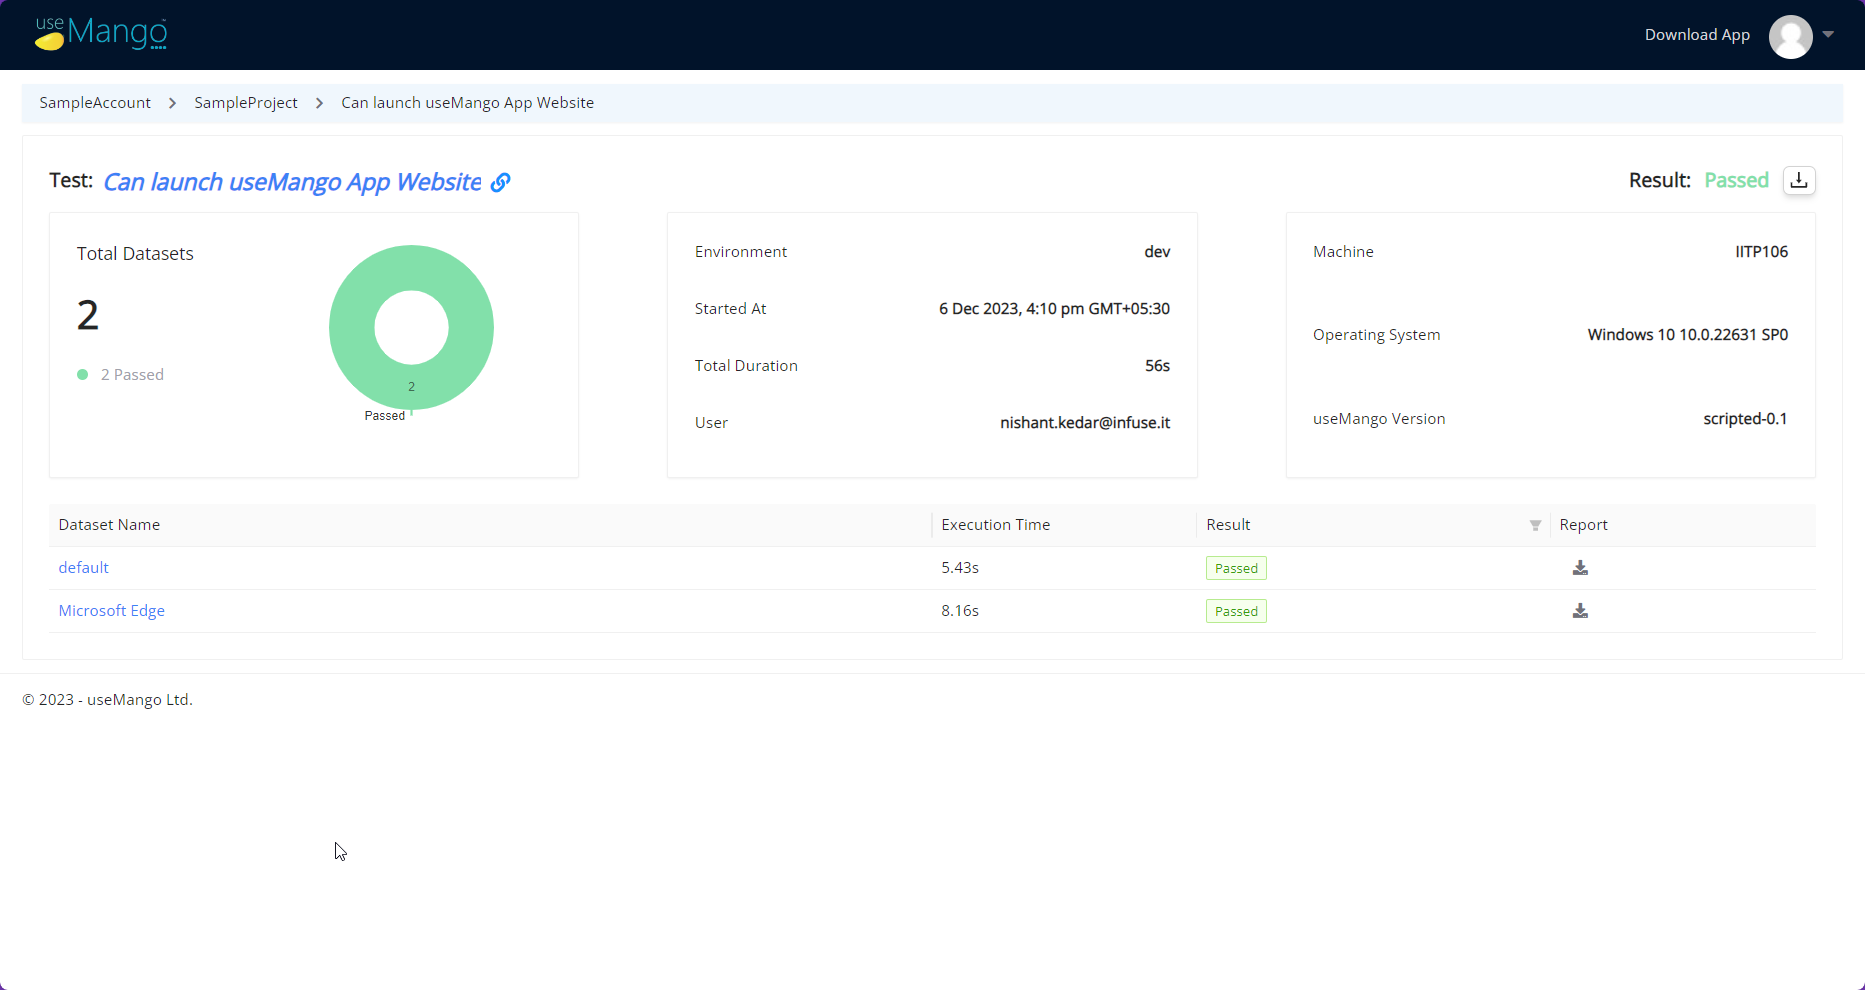The height and width of the screenshot is (990, 1865).
Task: Open the default dataset link
Action: pyautogui.click(x=84, y=568)
